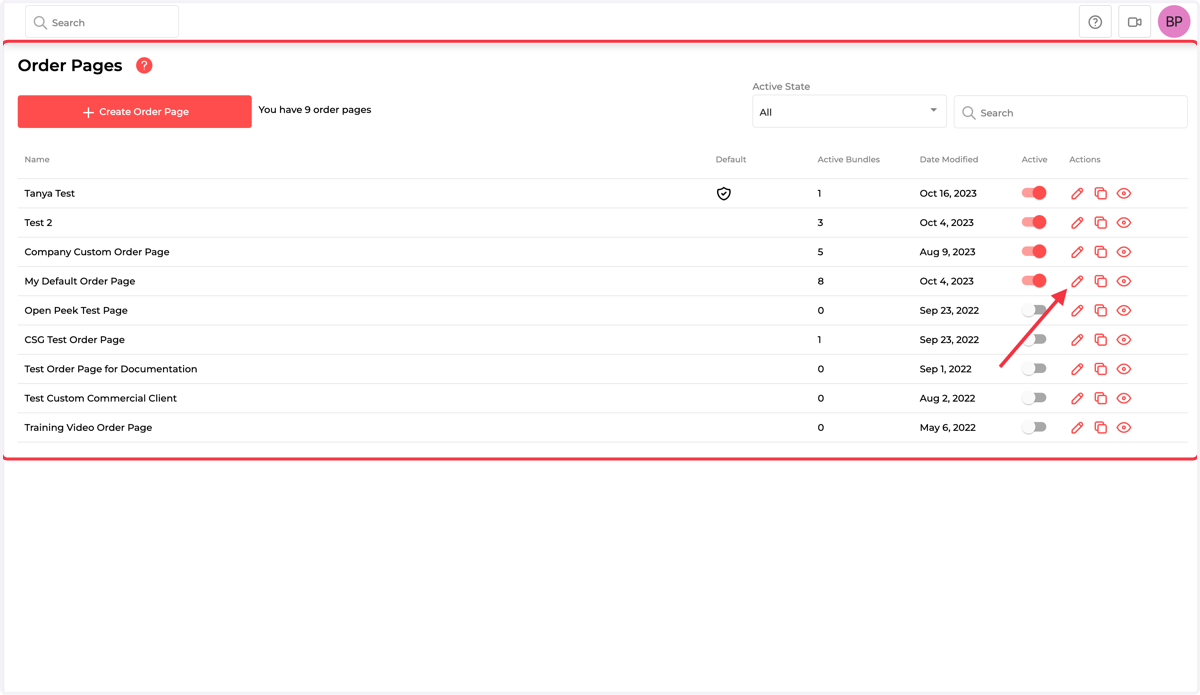The height and width of the screenshot is (695, 1200).
Task: Deactivate Company Custom Order Page toggle
Action: [x=1034, y=251]
